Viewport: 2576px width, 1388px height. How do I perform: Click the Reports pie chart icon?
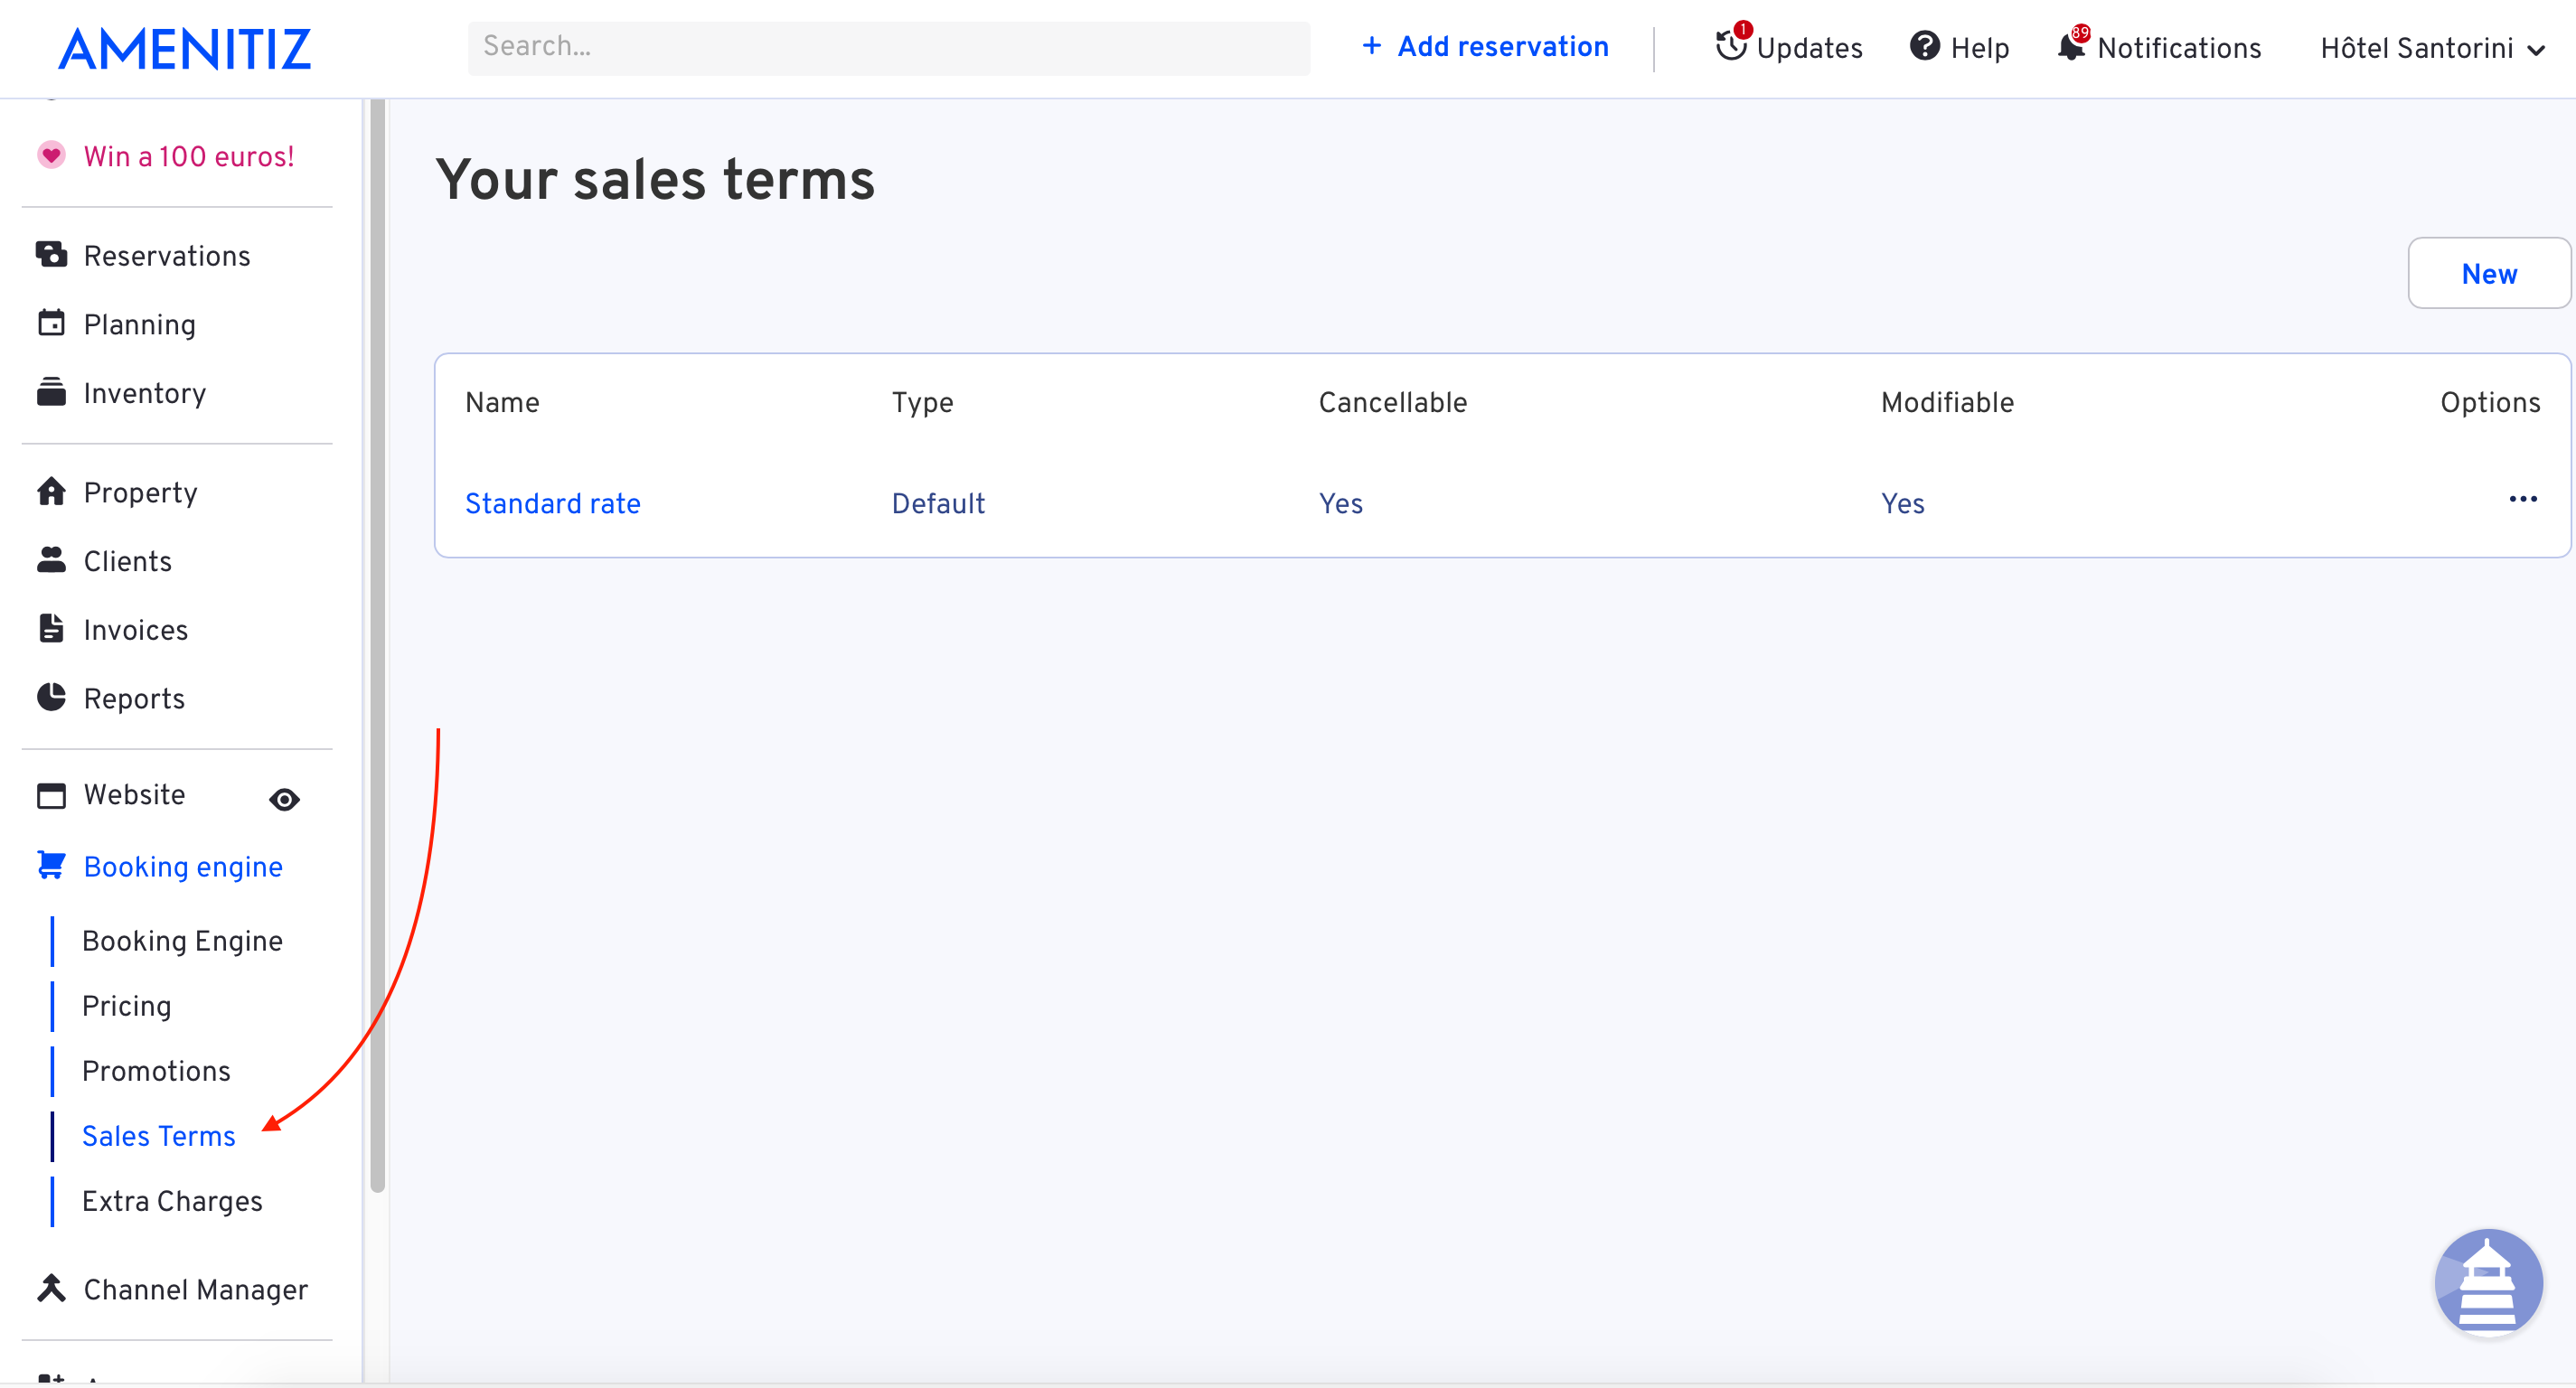[51, 698]
